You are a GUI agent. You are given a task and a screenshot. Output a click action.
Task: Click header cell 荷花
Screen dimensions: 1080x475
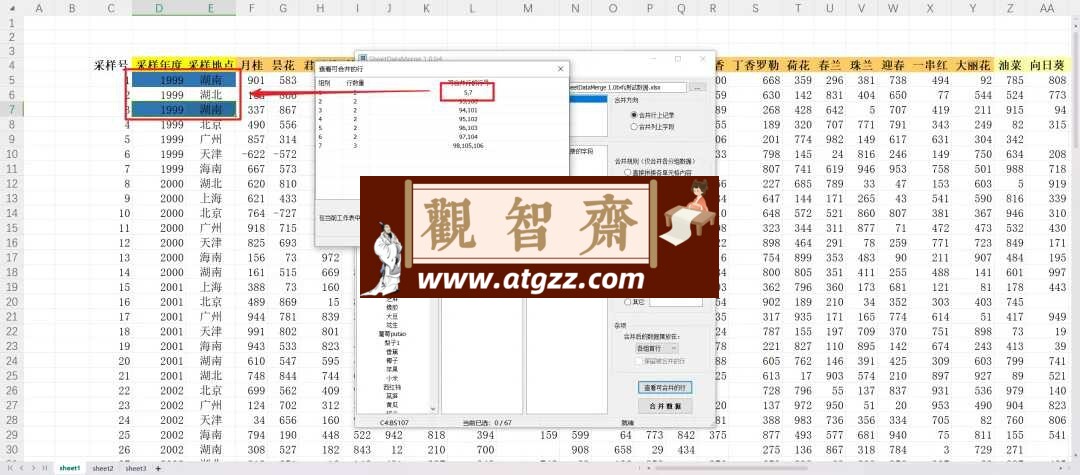click(x=798, y=65)
